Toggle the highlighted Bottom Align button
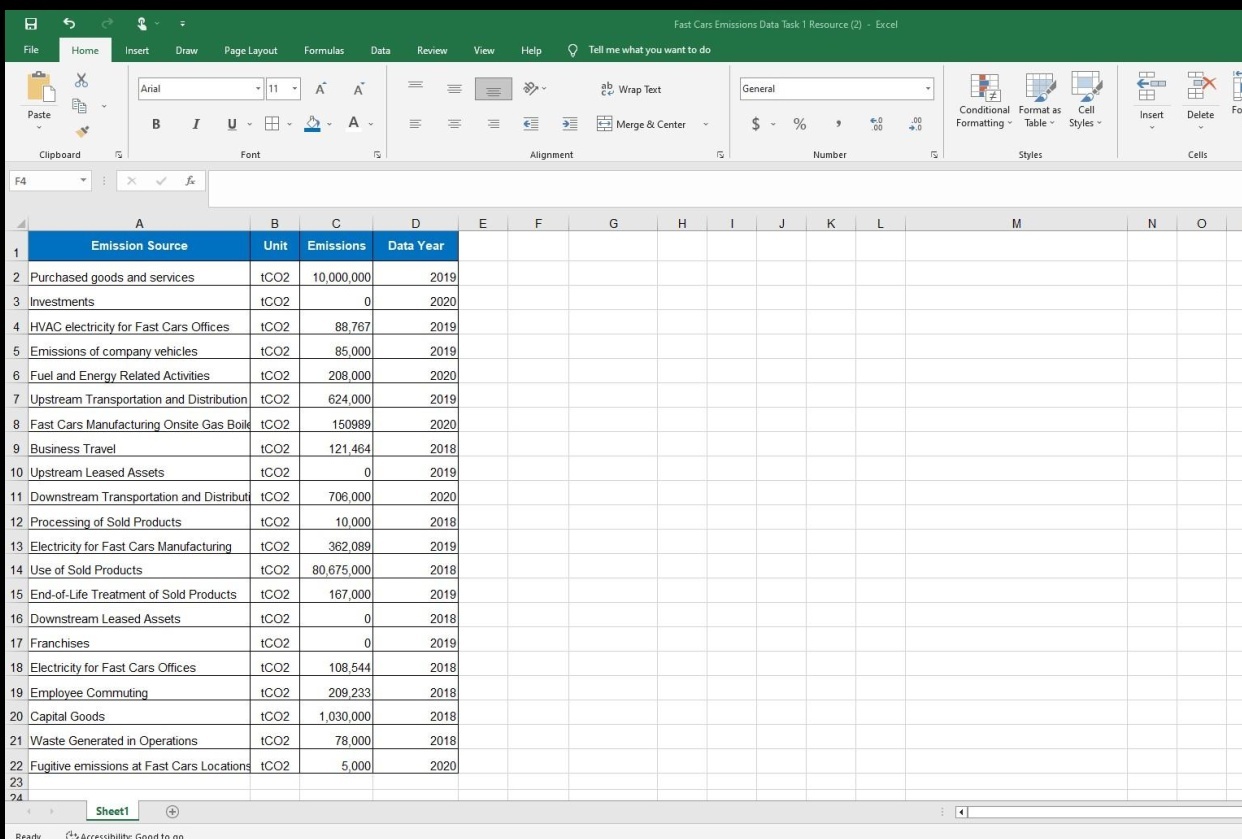This screenshot has height=839, width=1242. tap(491, 89)
